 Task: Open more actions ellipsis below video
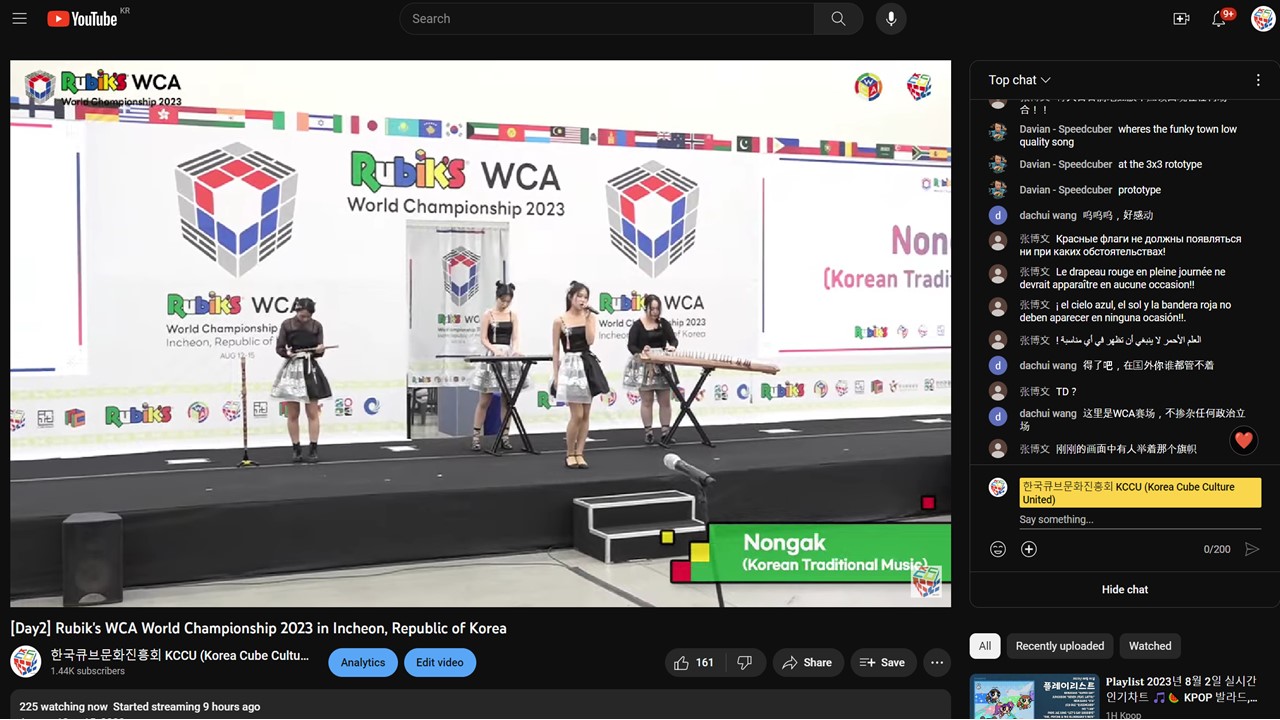click(936, 662)
